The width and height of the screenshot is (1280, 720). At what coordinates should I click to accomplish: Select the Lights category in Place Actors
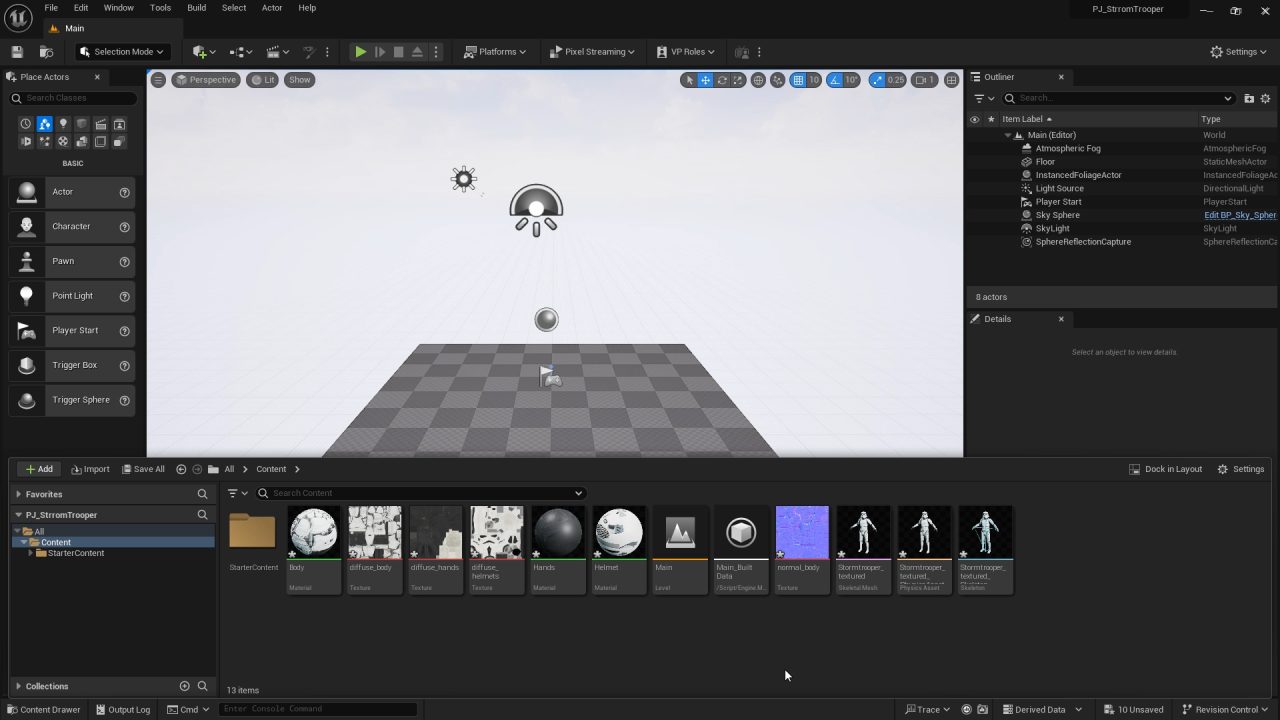coord(63,124)
